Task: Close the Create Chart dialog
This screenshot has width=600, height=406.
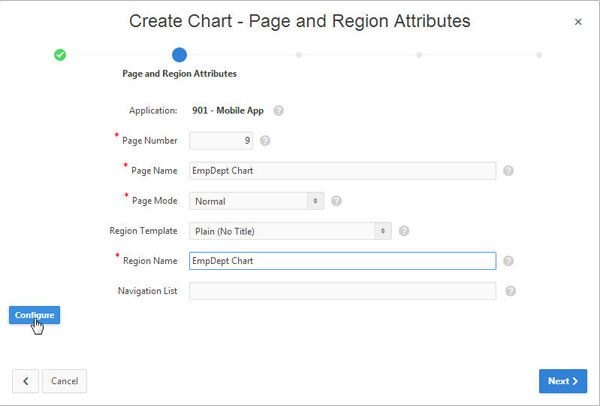Action: click(577, 21)
